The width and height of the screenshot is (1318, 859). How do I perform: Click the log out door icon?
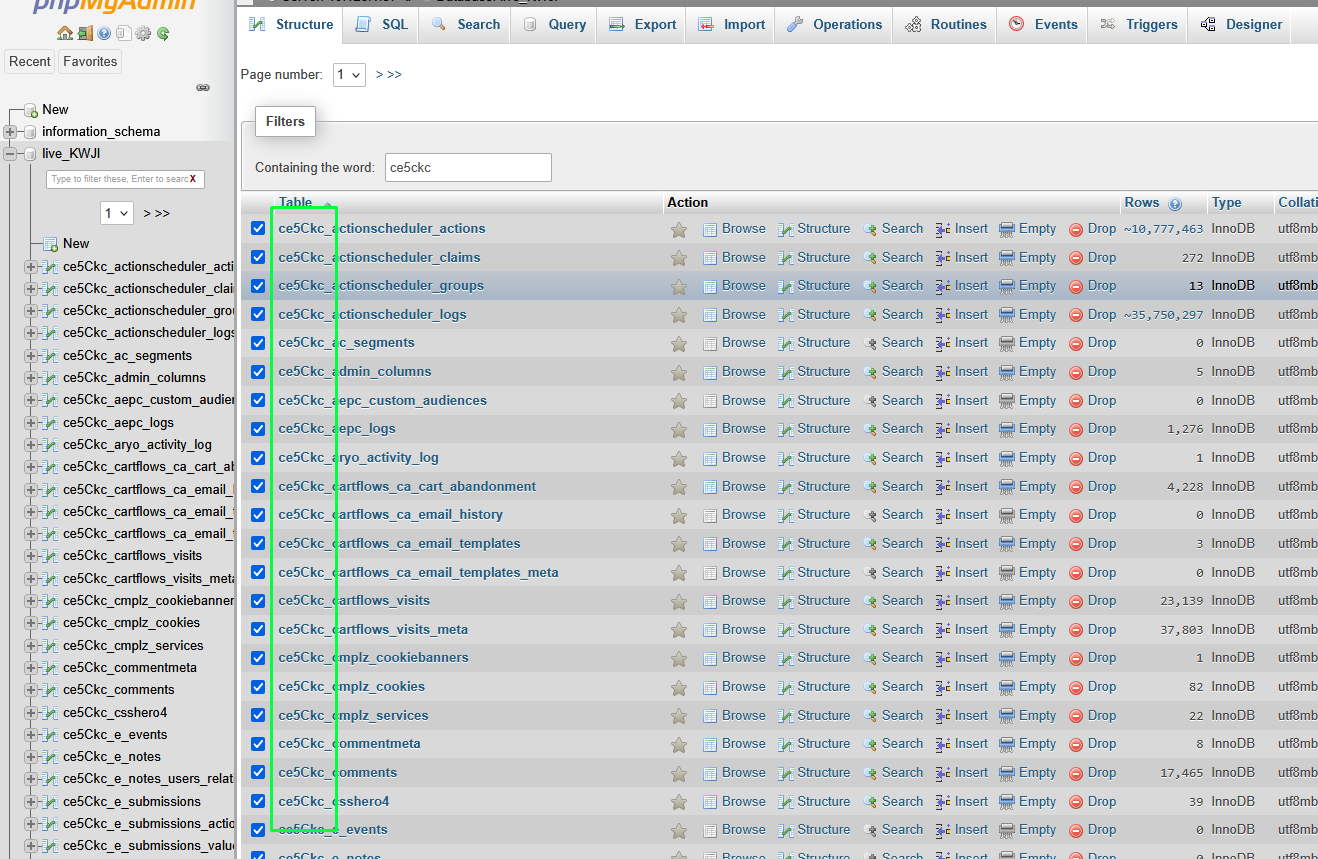[x=84, y=33]
